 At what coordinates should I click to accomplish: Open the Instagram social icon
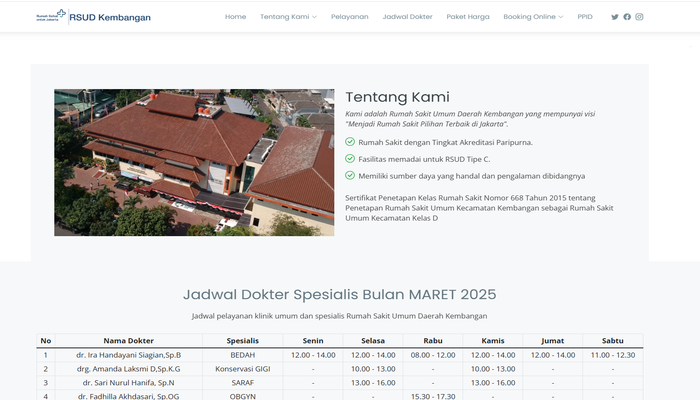click(639, 17)
